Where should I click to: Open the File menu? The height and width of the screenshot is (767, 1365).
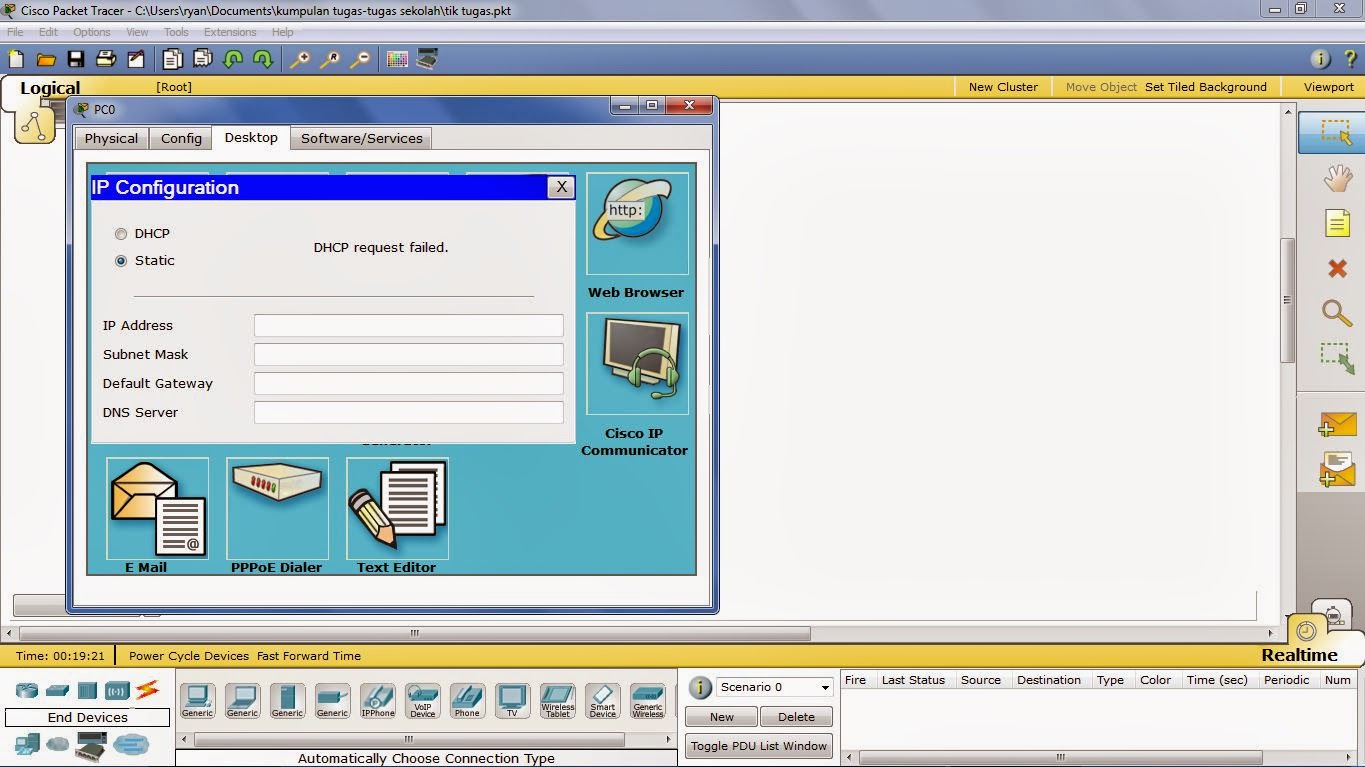pos(15,32)
